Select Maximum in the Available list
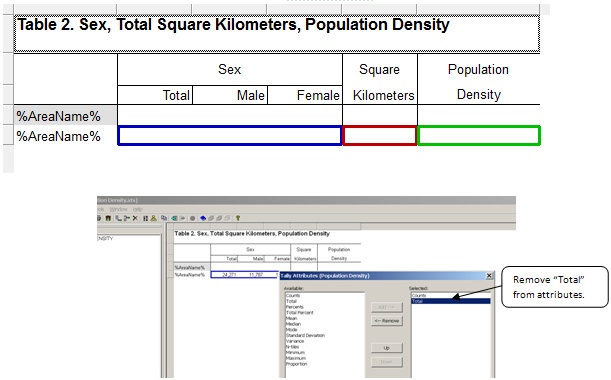This screenshot has height=380, width=611. click(x=296, y=358)
